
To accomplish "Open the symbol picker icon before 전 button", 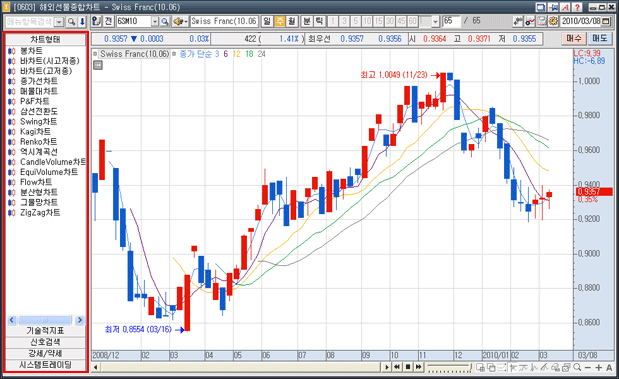I will click(96, 21).
